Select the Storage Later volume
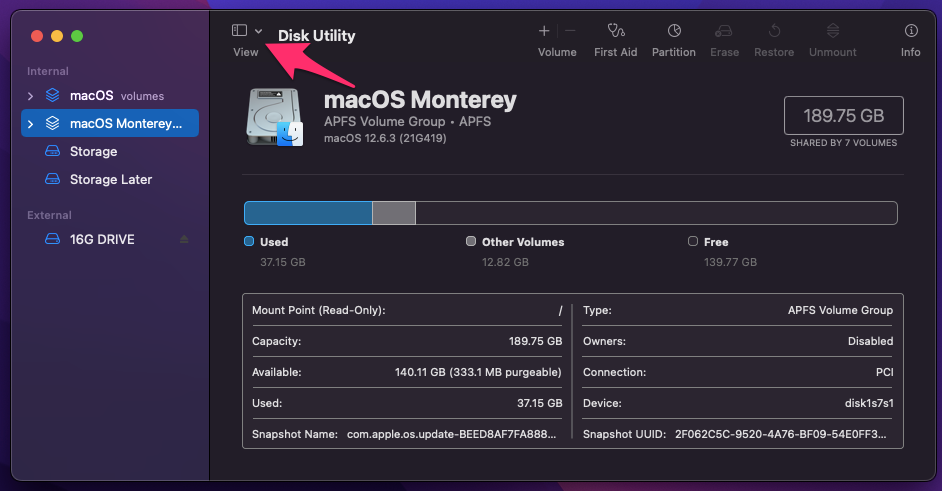This screenshot has width=942, height=491. tap(110, 179)
